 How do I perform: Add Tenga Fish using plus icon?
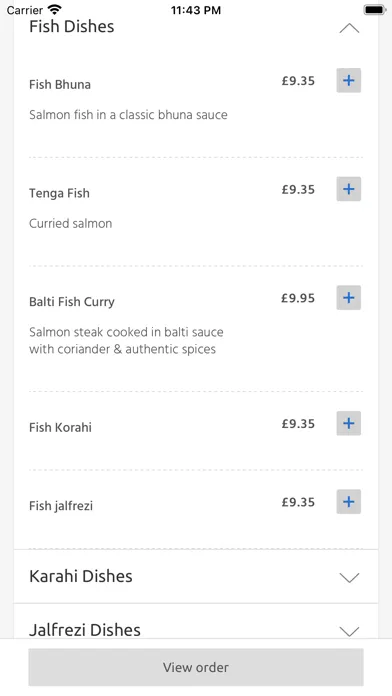(348, 189)
